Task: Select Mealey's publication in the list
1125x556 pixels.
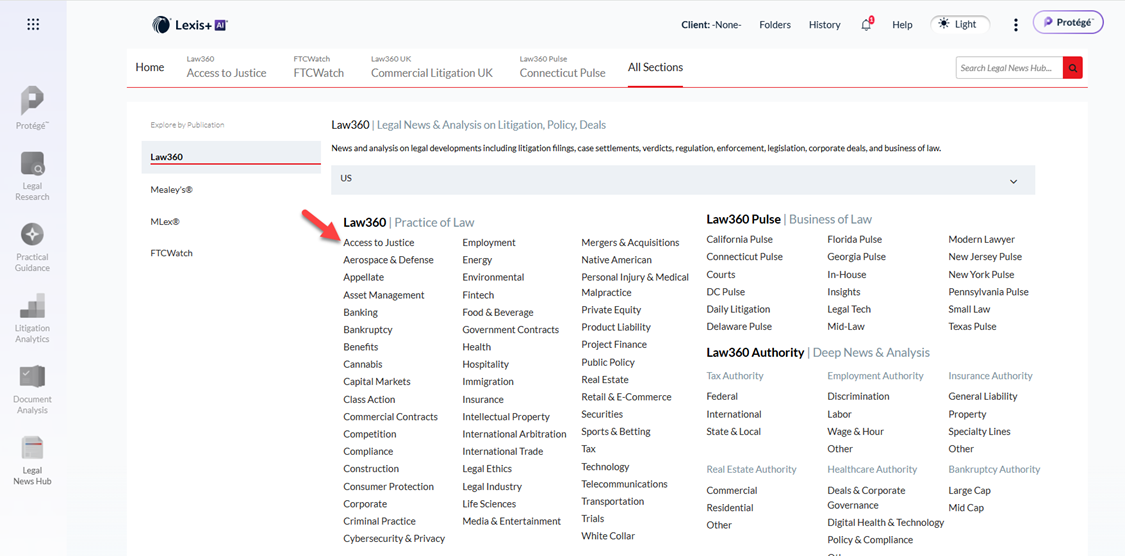Action: point(171,189)
